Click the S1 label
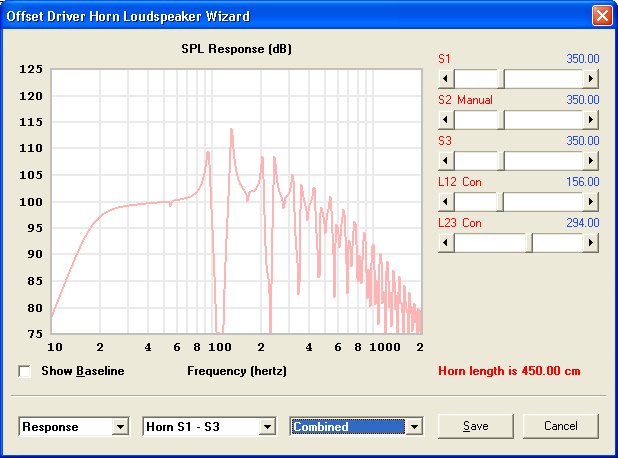The height and width of the screenshot is (458, 618). pos(444,59)
